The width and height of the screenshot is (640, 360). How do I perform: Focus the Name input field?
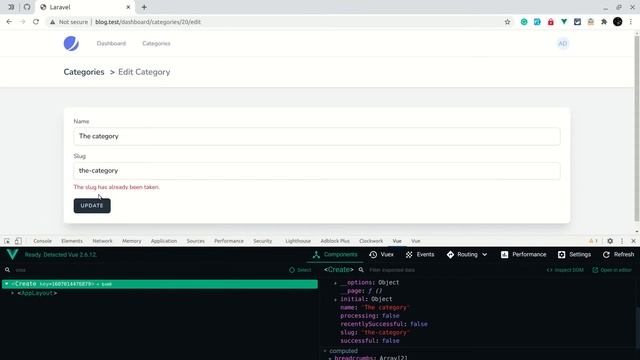(317, 136)
